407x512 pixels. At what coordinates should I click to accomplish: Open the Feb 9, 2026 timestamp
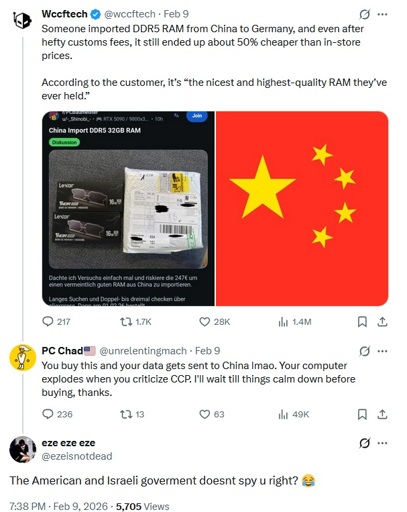tap(80, 506)
